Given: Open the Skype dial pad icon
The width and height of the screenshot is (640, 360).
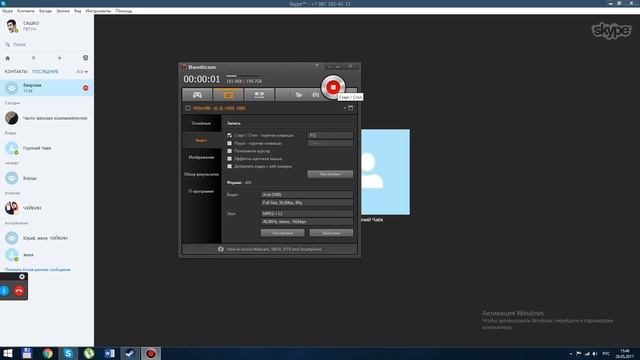Looking at the screenshot, I should pyautogui.click(x=33, y=58).
